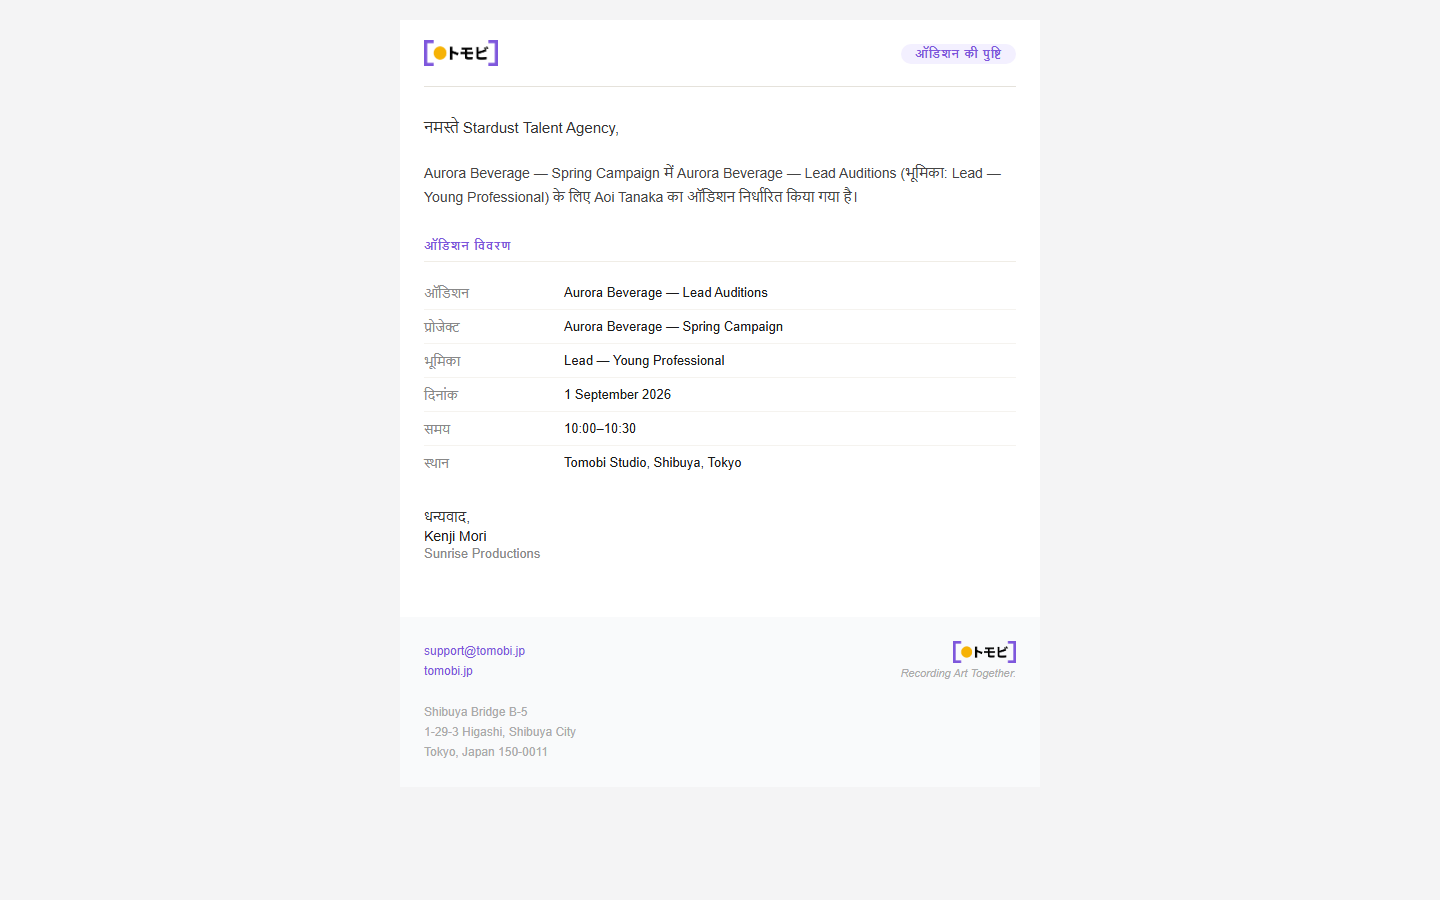This screenshot has width=1440, height=900.
Task: Open the support@tomobi.jp email link
Action: pyautogui.click(x=474, y=651)
